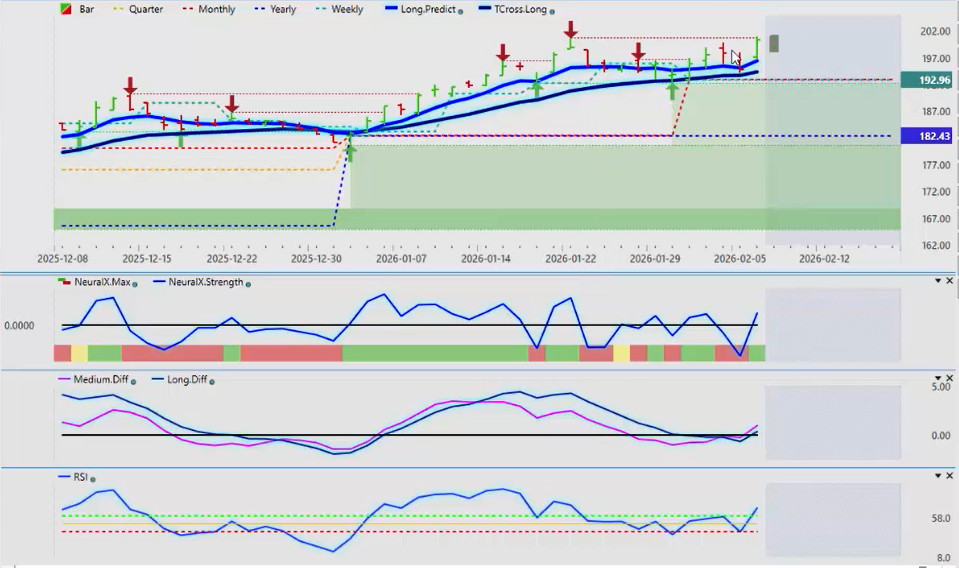Close the RSI indicator panel
The height and width of the screenshot is (568, 959).
tap(950, 476)
